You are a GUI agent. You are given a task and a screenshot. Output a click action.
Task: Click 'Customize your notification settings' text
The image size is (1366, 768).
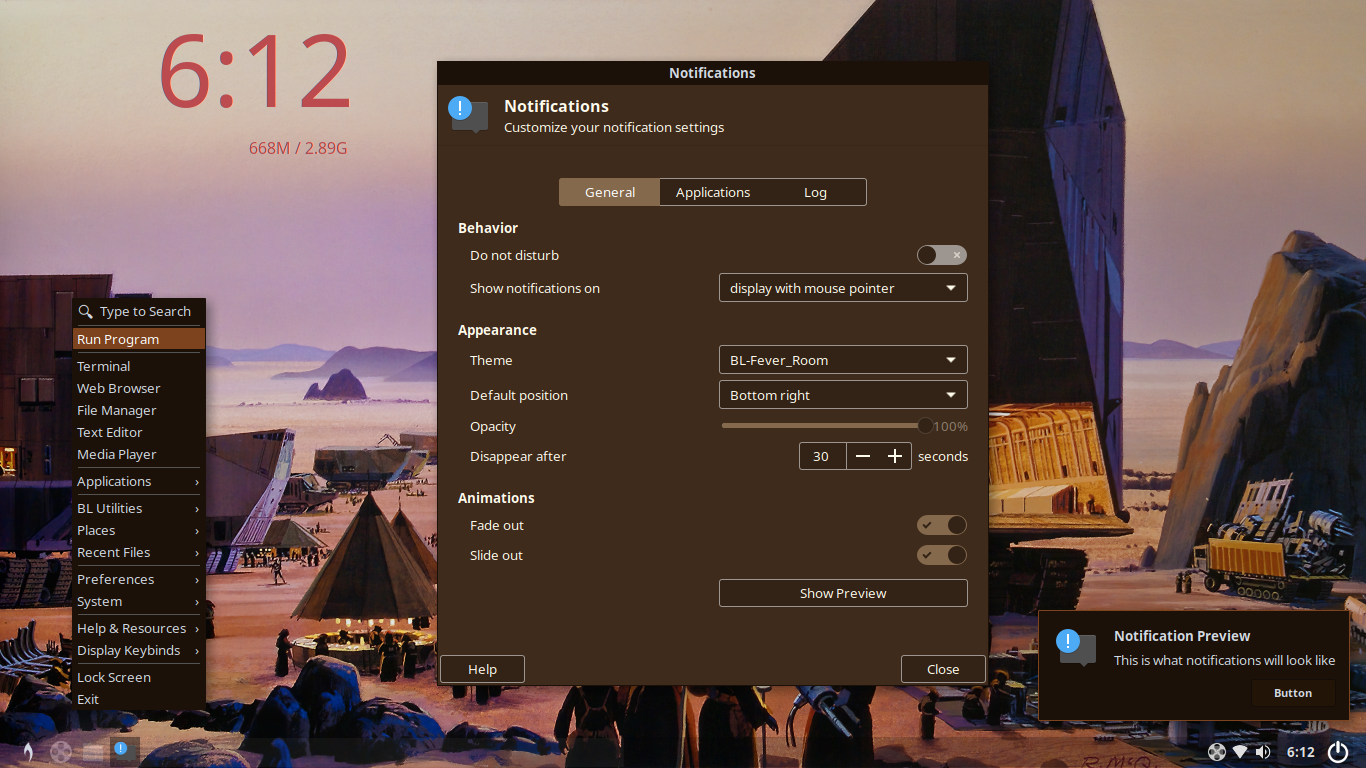tap(614, 128)
